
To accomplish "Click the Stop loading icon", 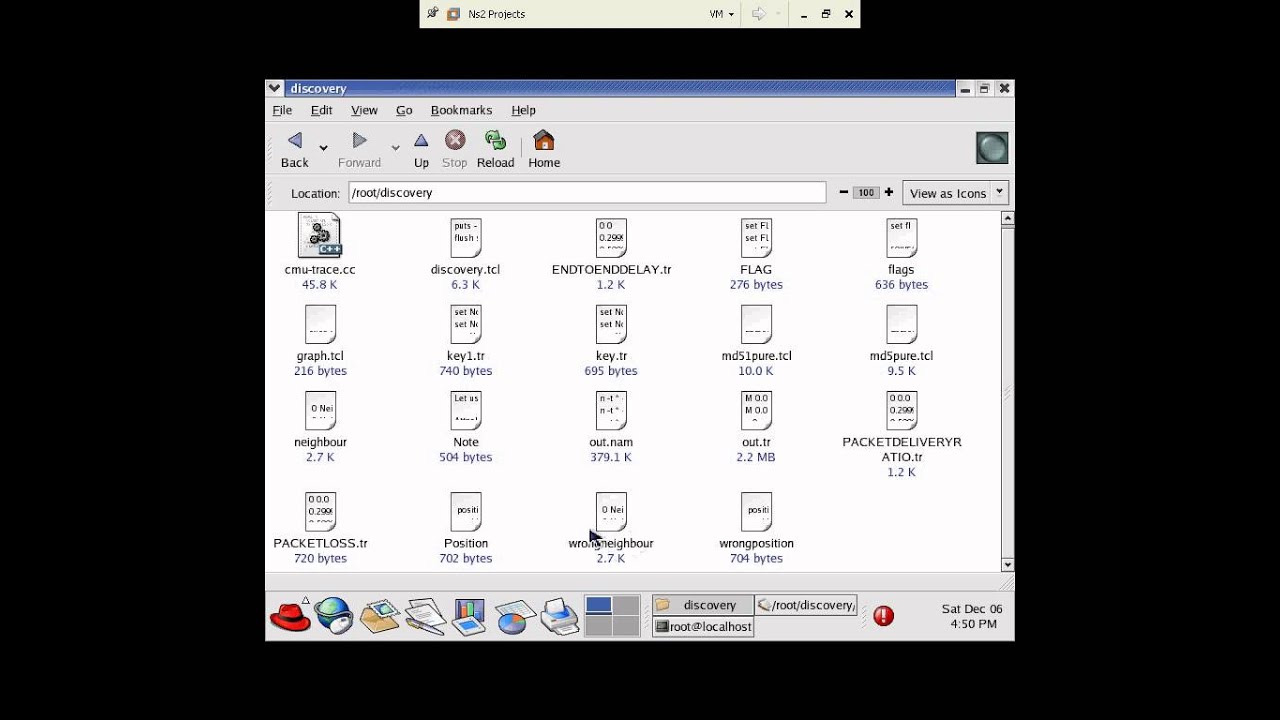I will tap(455, 141).
